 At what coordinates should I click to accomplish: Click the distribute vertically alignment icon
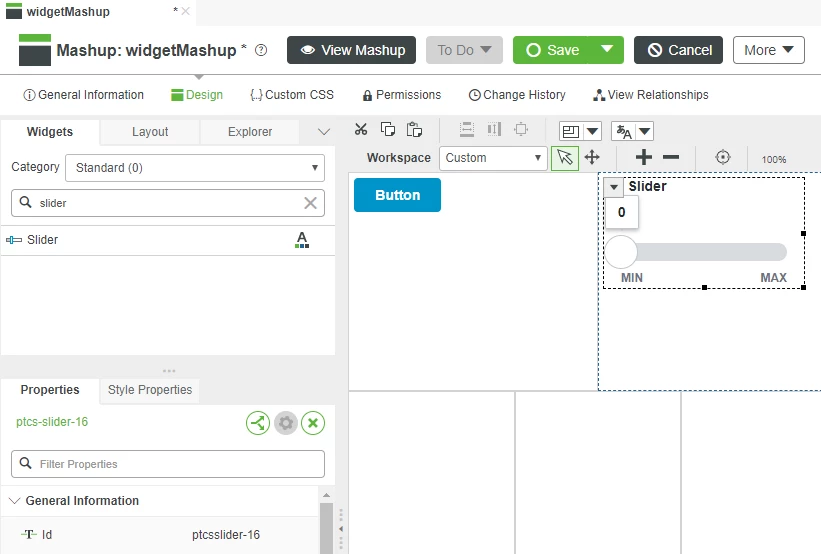[467, 129]
